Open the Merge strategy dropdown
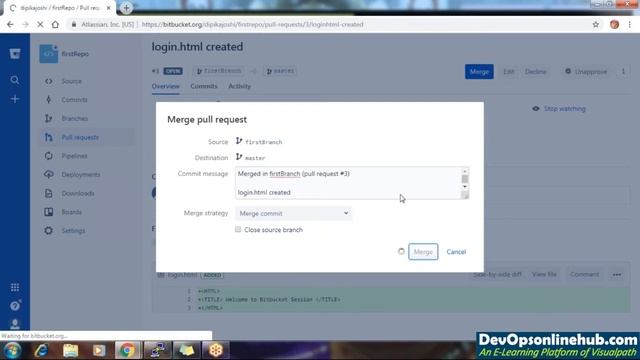The height and width of the screenshot is (360, 640). tap(293, 213)
